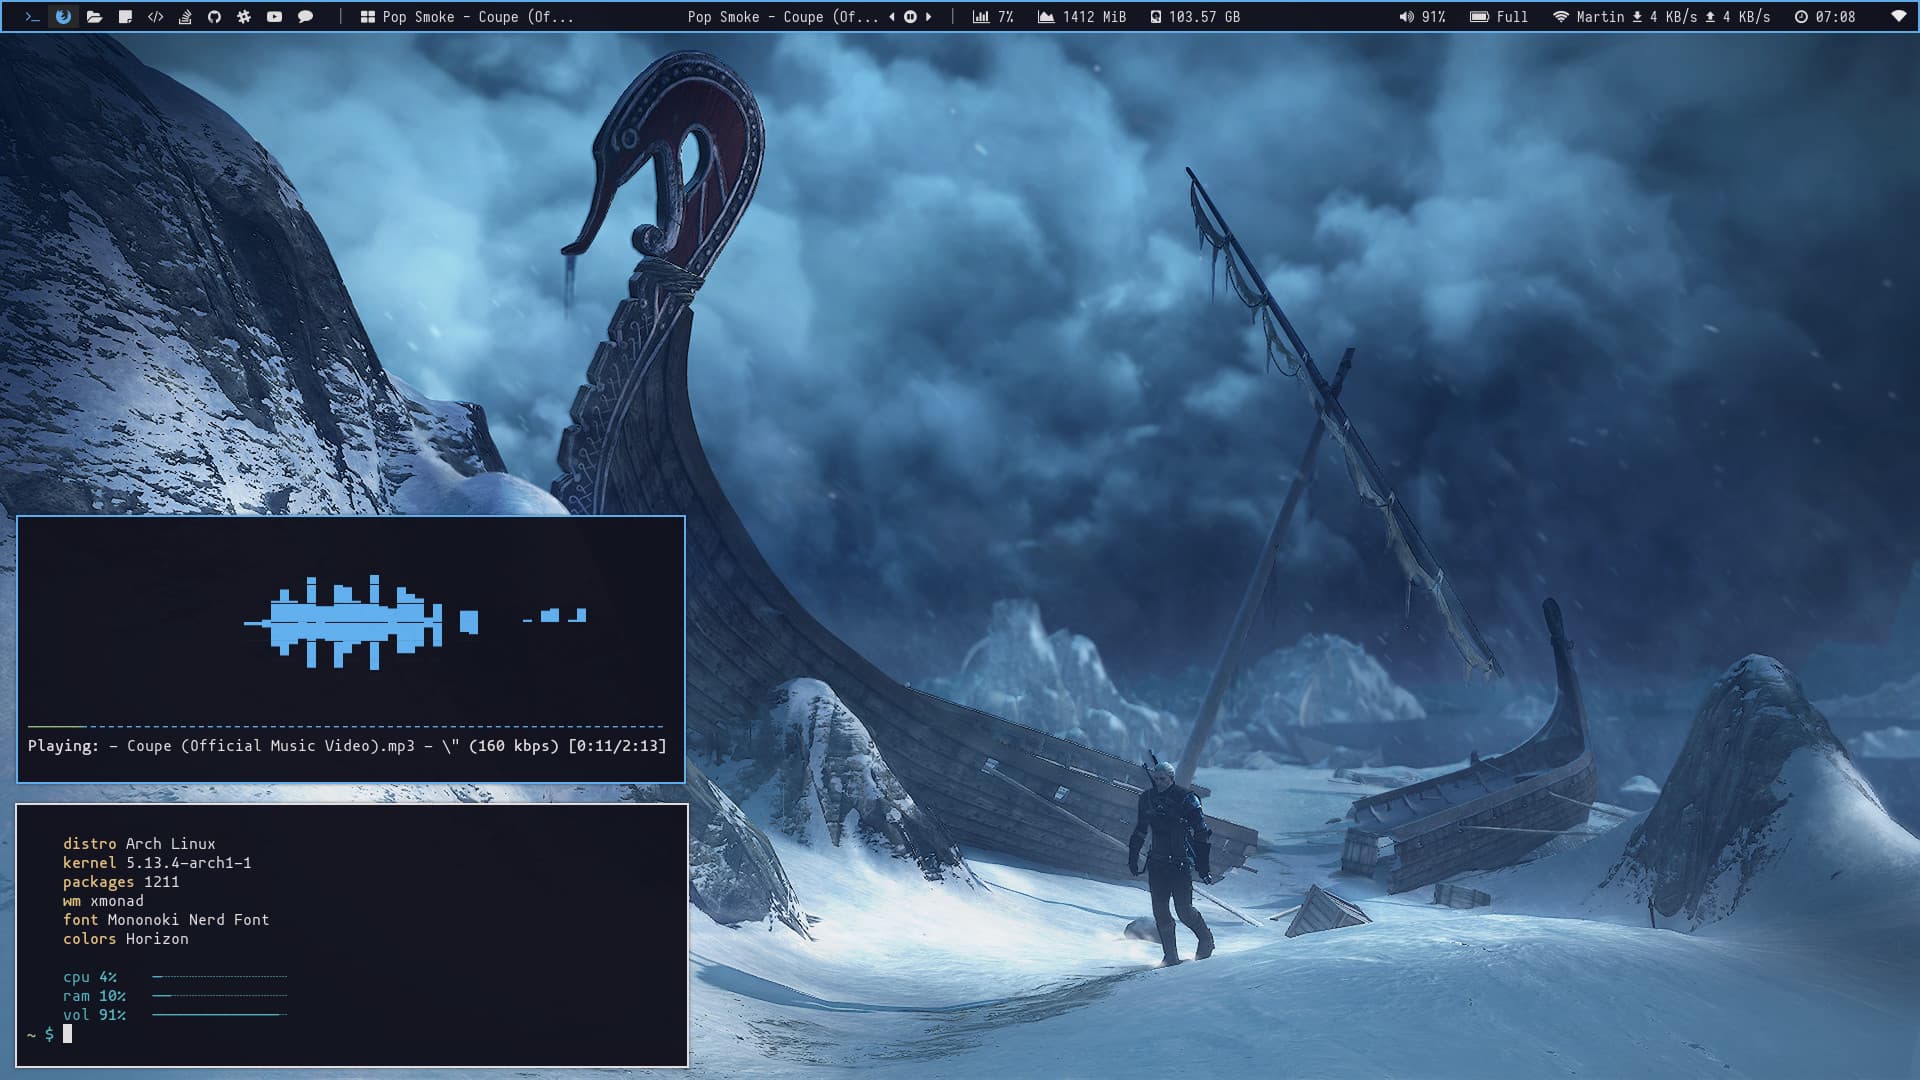Select the Java cup workspace icon

point(185,17)
